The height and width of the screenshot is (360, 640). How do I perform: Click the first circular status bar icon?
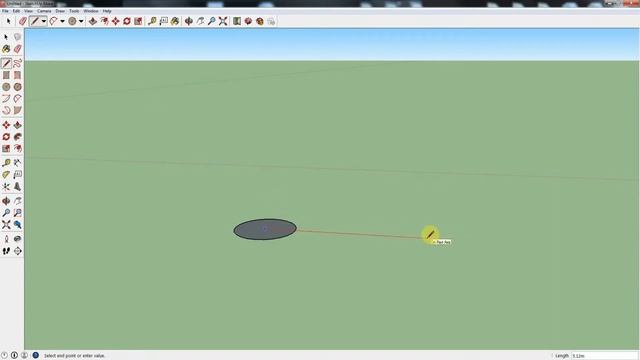click(4, 356)
